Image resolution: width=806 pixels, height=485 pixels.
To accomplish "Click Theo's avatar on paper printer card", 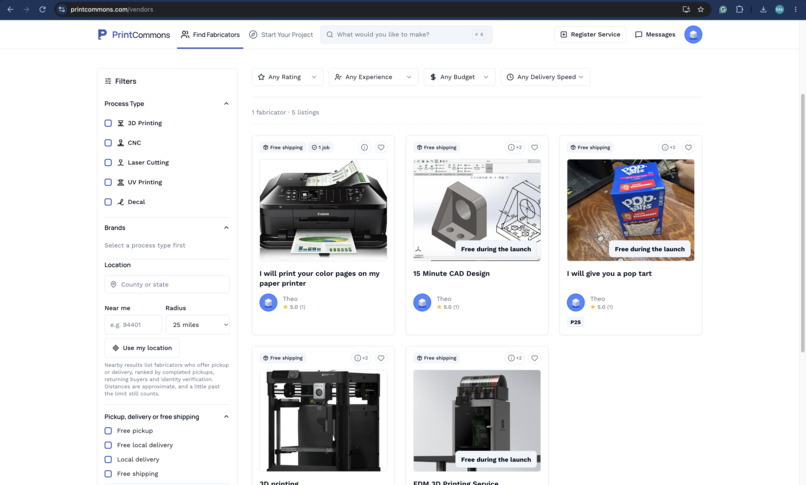I will point(268,302).
